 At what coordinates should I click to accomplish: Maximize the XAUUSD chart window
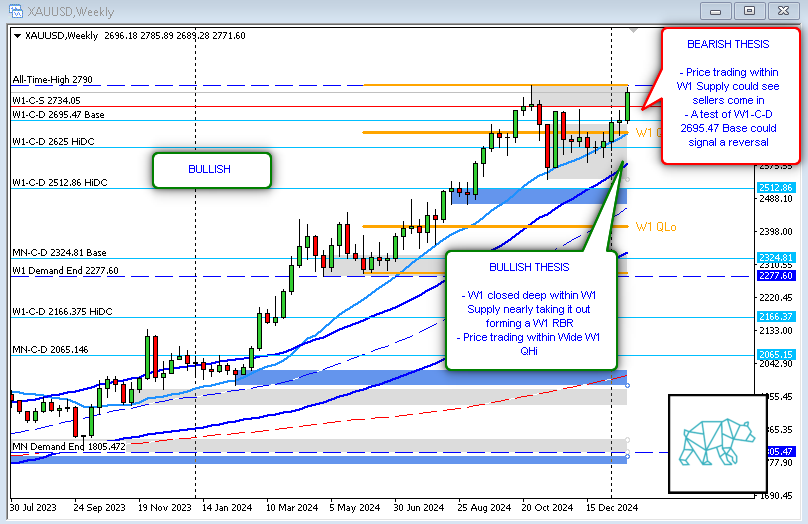[748, 10]
